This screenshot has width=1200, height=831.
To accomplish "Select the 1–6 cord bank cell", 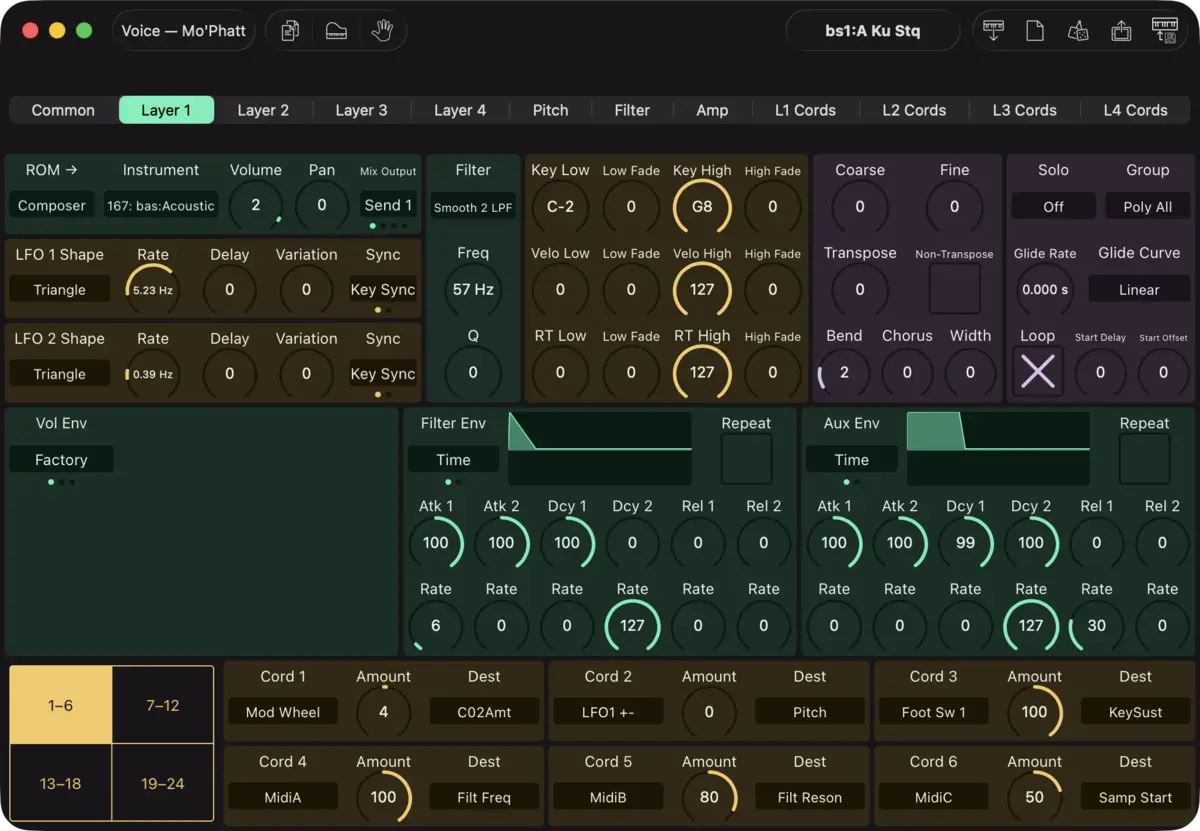I will [61, 705].
